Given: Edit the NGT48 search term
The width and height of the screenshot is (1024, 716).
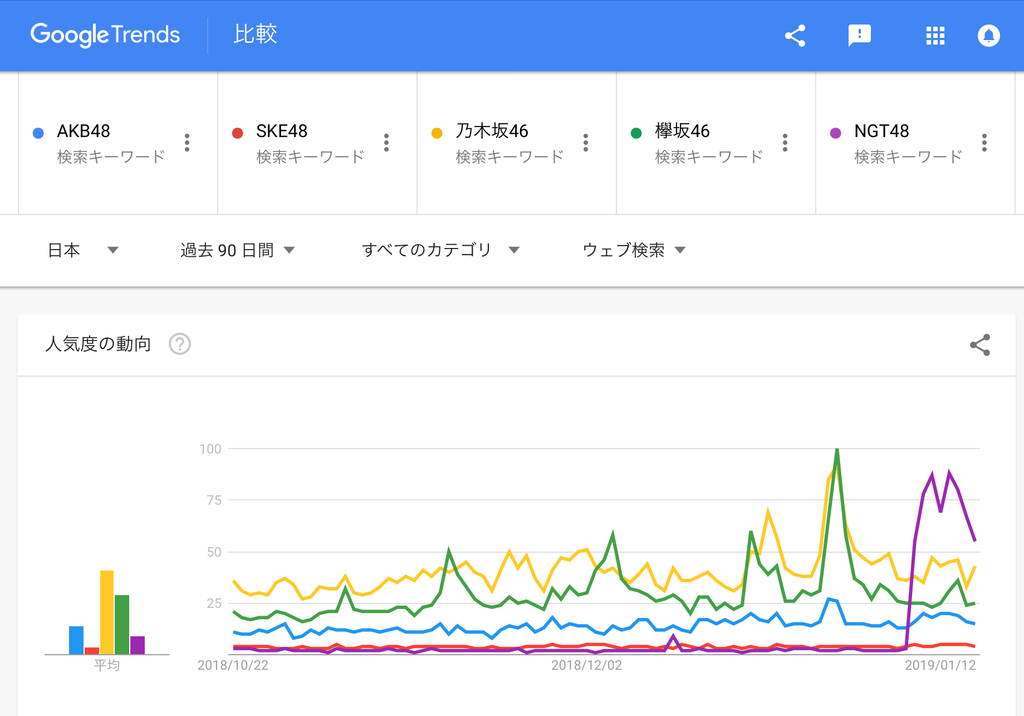Looking at the screenshot, I should point(881,131).
